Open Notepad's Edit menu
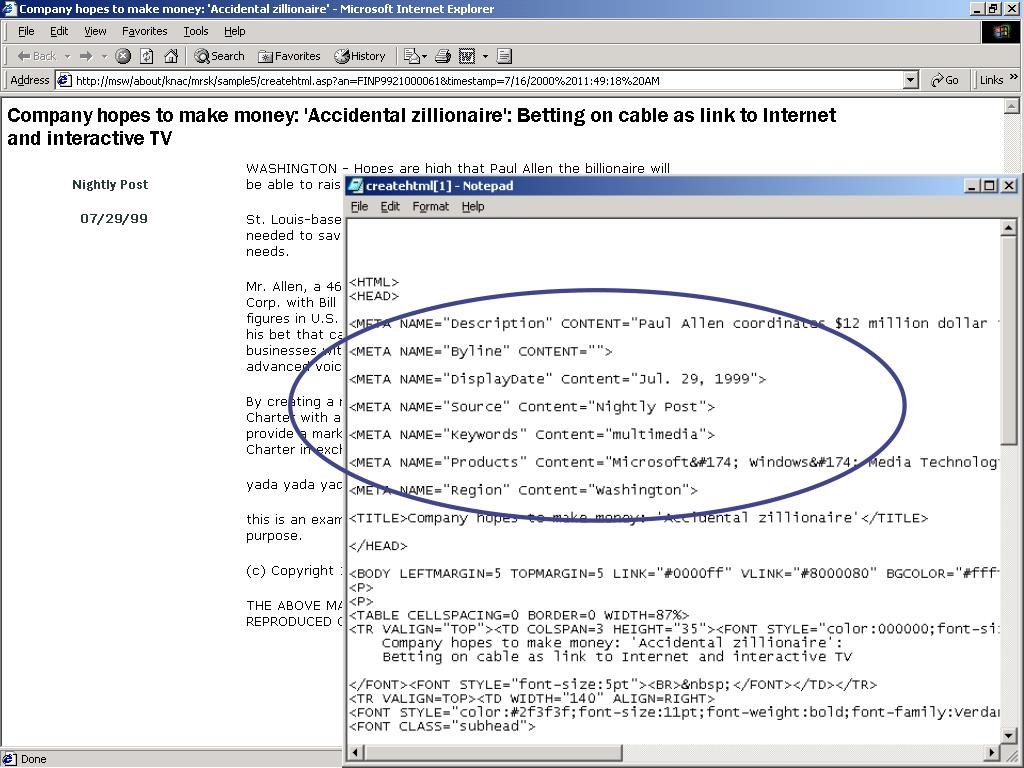Viewport: 1024px width, 768px height. [390, 206]
